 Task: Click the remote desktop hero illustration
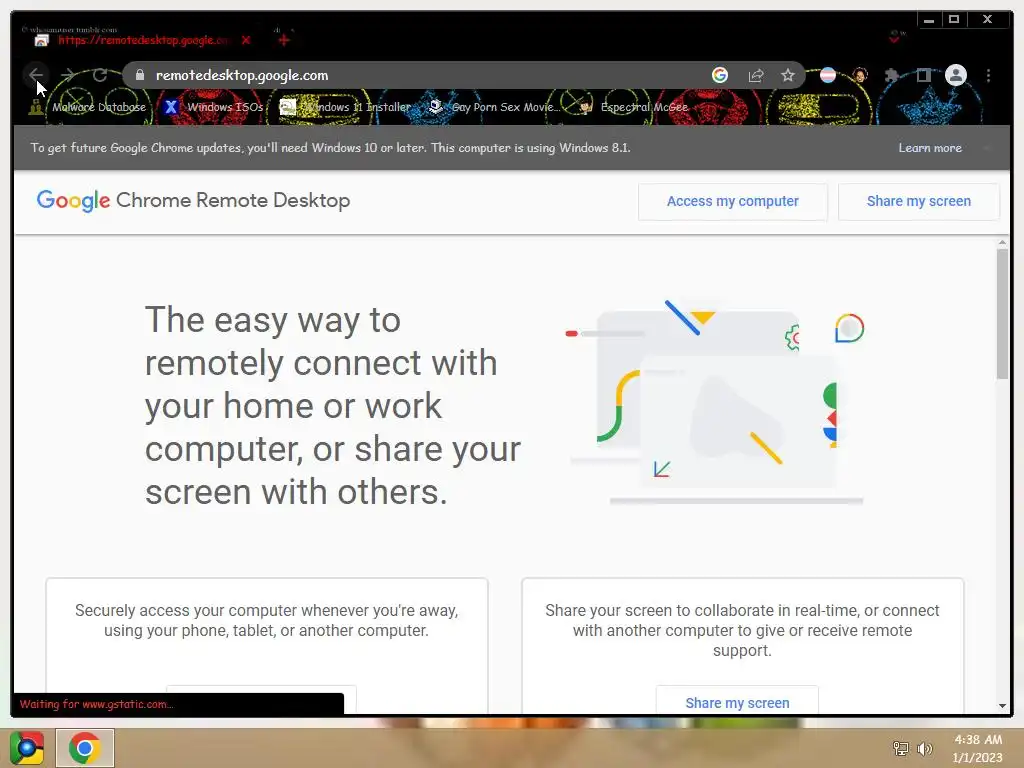coord(717,402)
